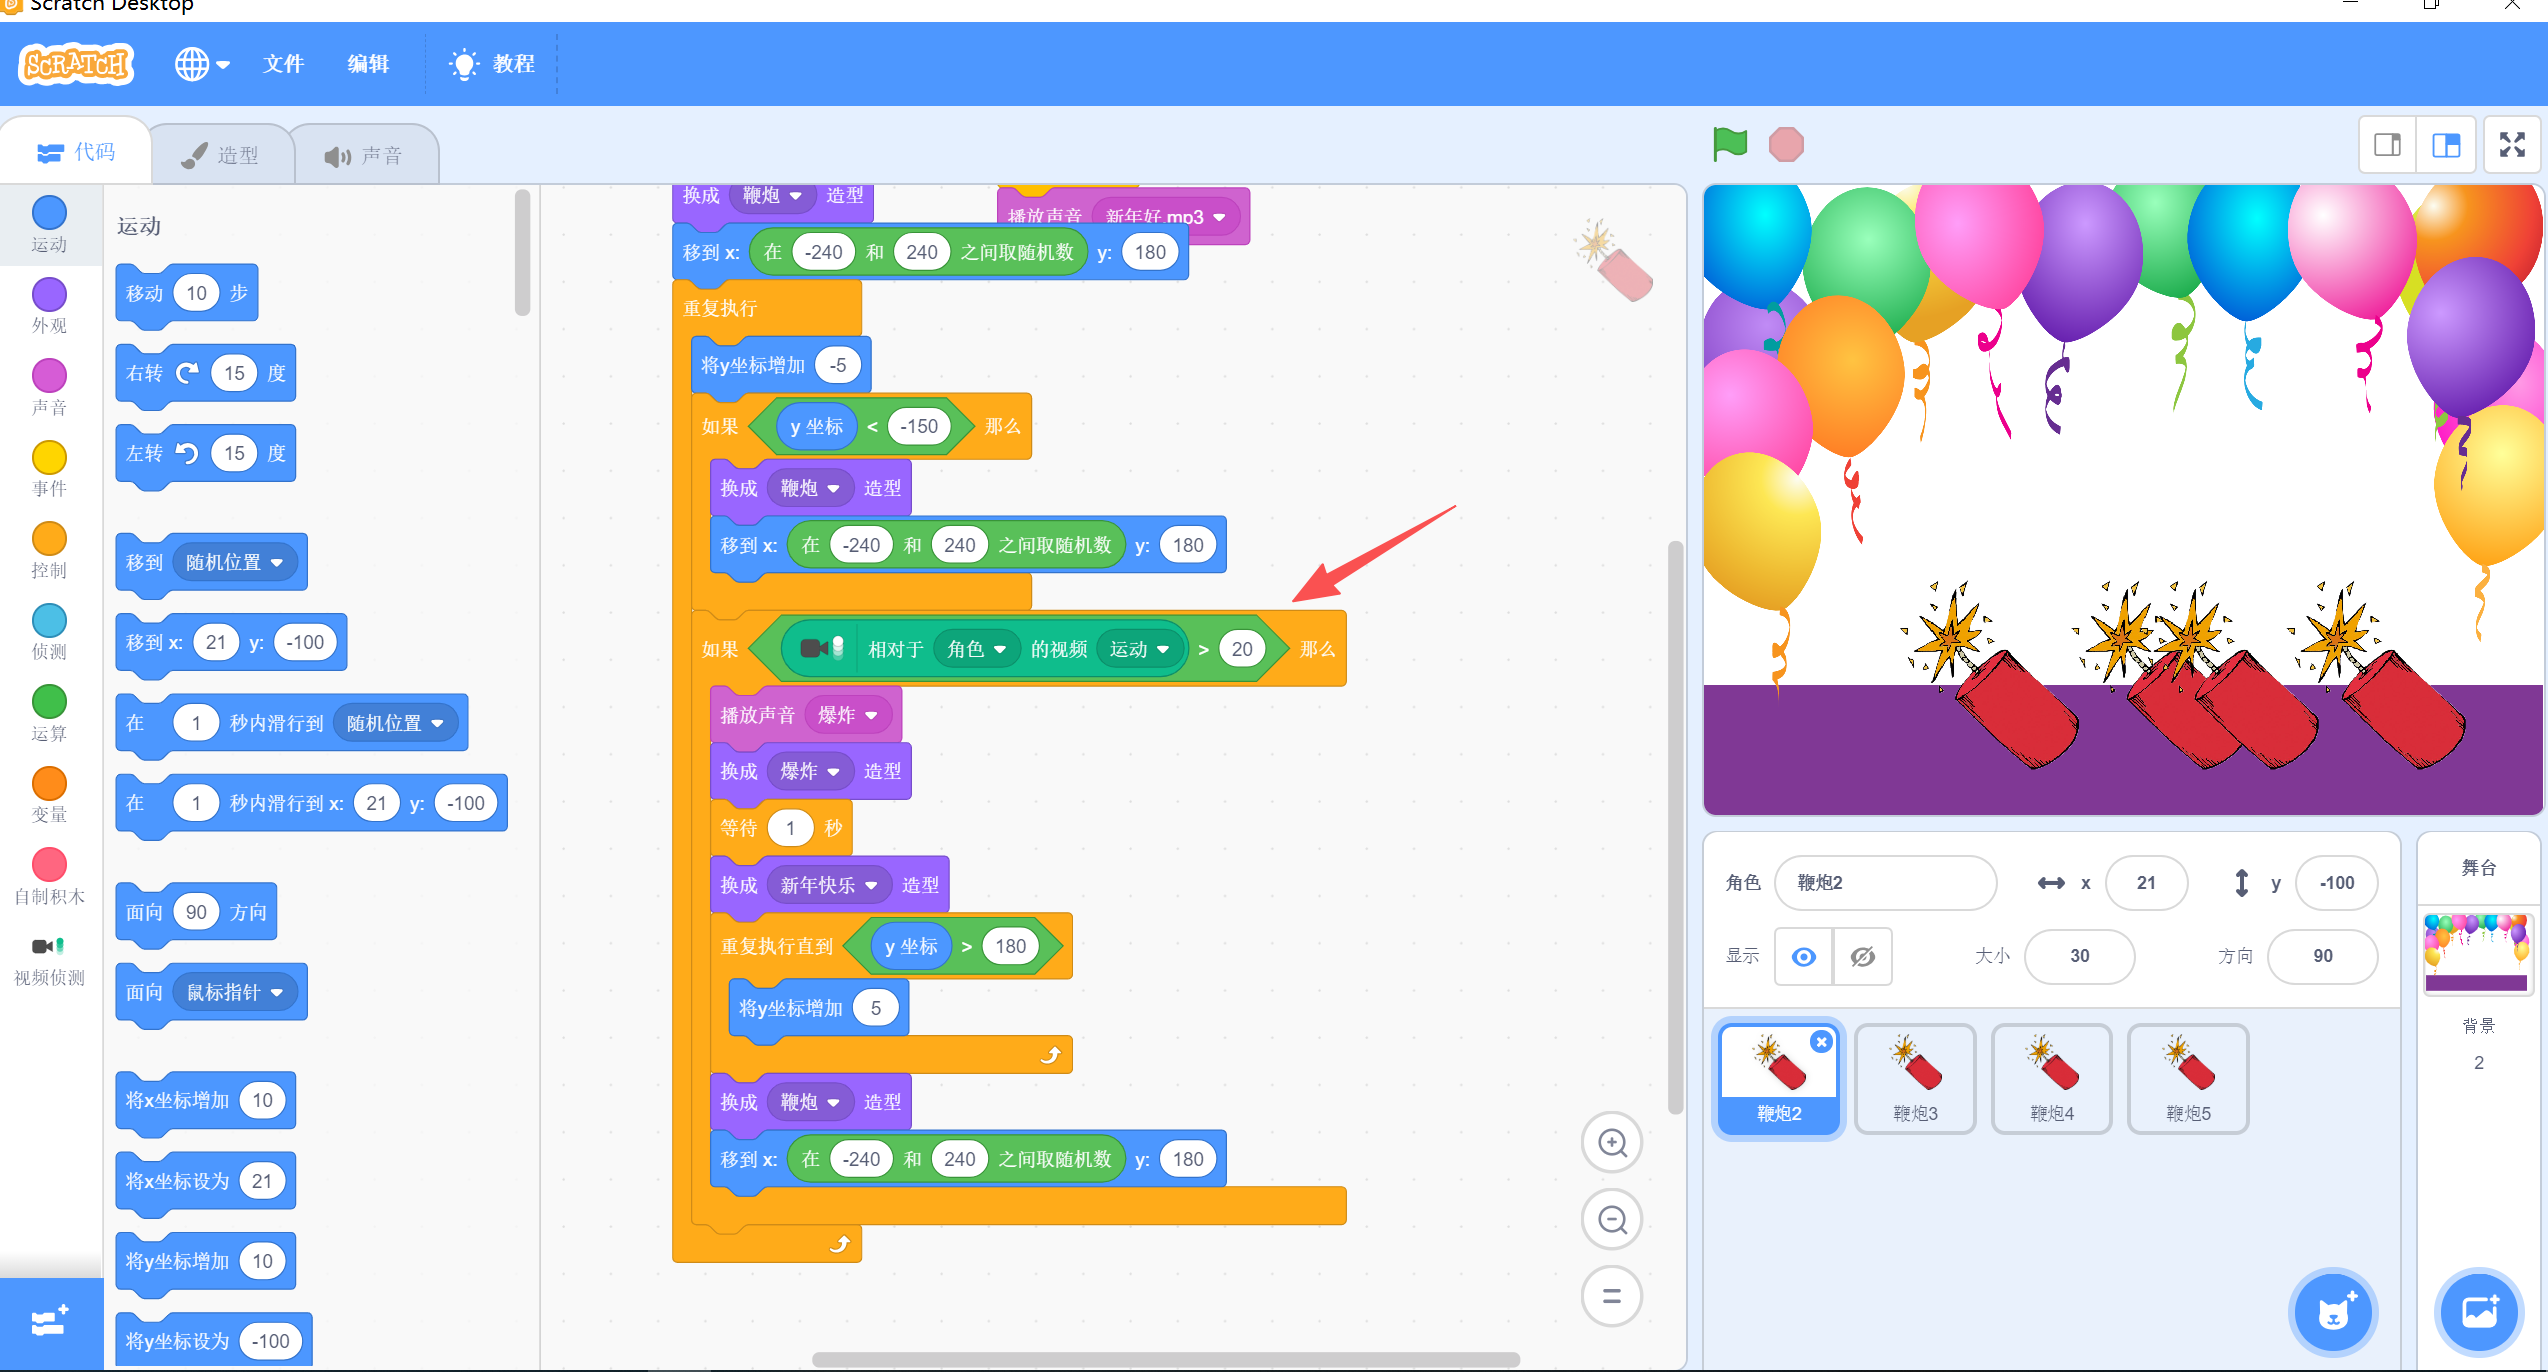Select the 鞭炮4 sprite thumbnail
Viewport: 2548px width, 1372px height.
tap(2051, 1078)
